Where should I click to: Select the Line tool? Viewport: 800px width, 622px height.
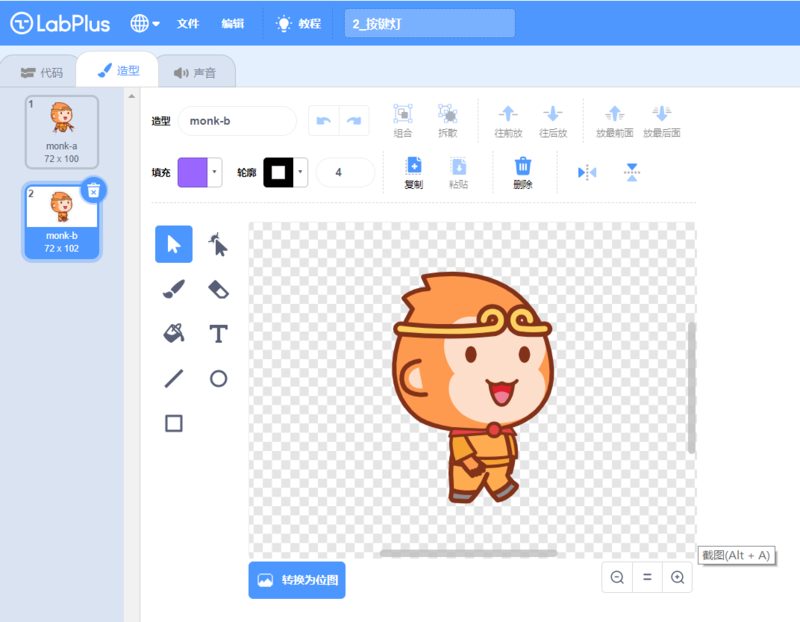pyautogui.click(x=173, y=379)
